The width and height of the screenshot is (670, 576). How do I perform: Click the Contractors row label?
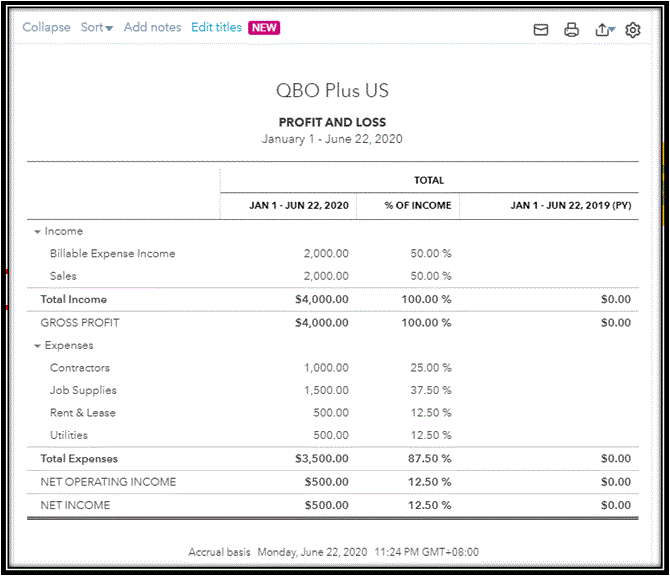click(80, 368)
